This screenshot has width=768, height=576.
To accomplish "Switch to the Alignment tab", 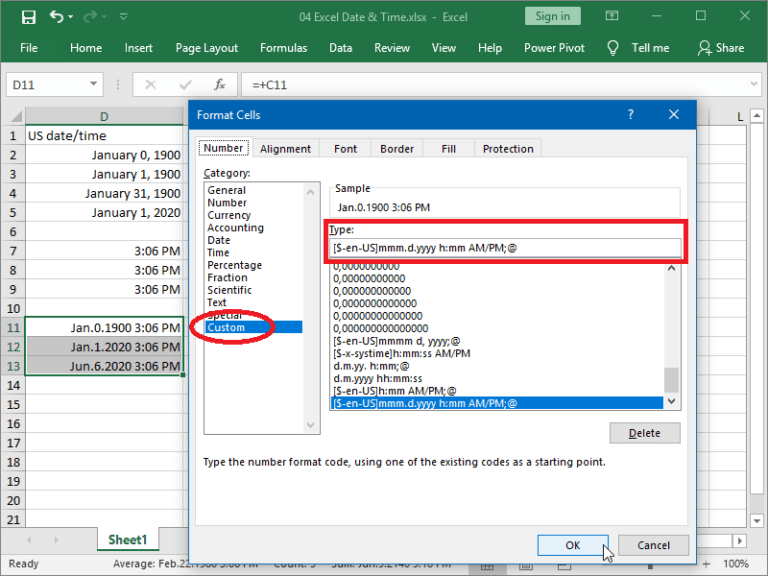I will (x=285, y=149).
